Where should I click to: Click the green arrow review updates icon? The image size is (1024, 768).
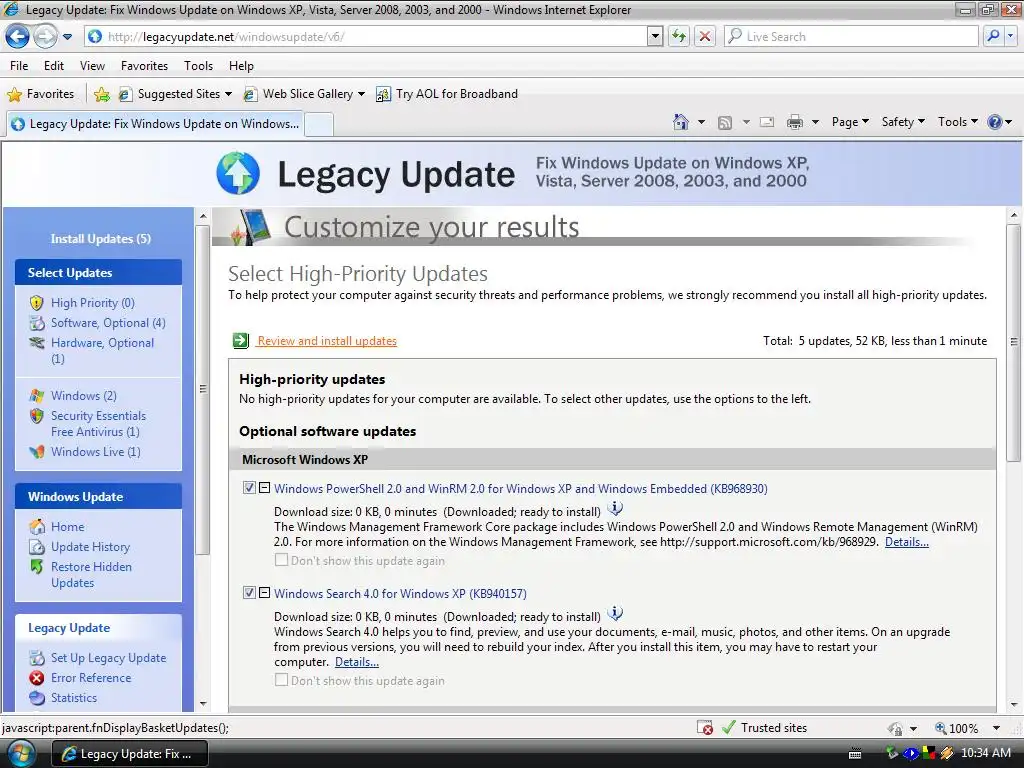coord(241,340)
